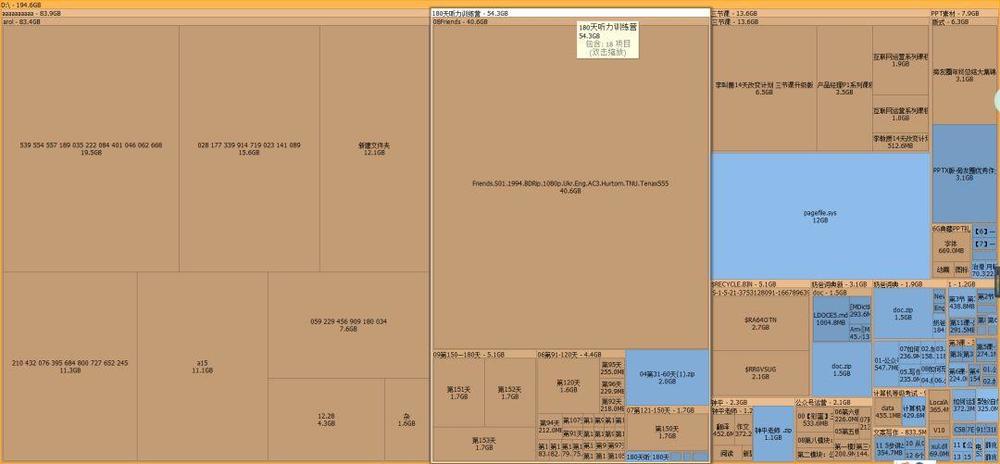Click the PPT素材 - 7.9GB header
The image size is (1000, 464).
(964, 13)
